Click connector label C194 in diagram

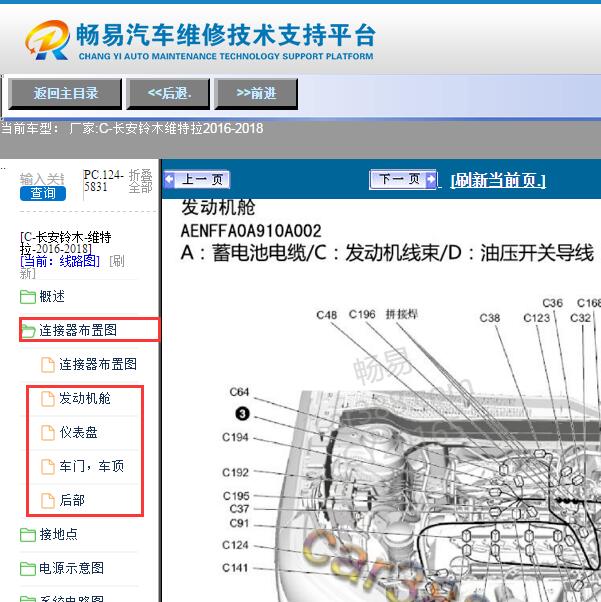(x=235, y=437)
